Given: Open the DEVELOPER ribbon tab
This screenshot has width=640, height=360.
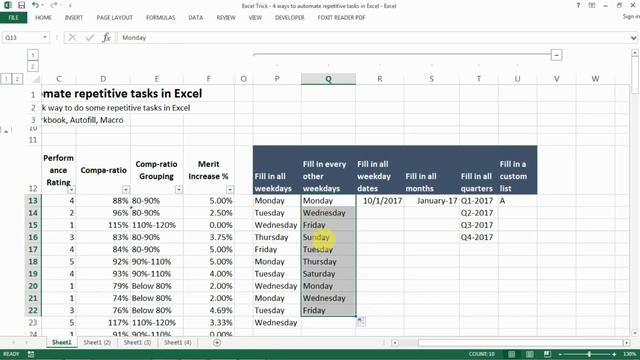Looking at the screenshot, I should [x=290, y=18].
